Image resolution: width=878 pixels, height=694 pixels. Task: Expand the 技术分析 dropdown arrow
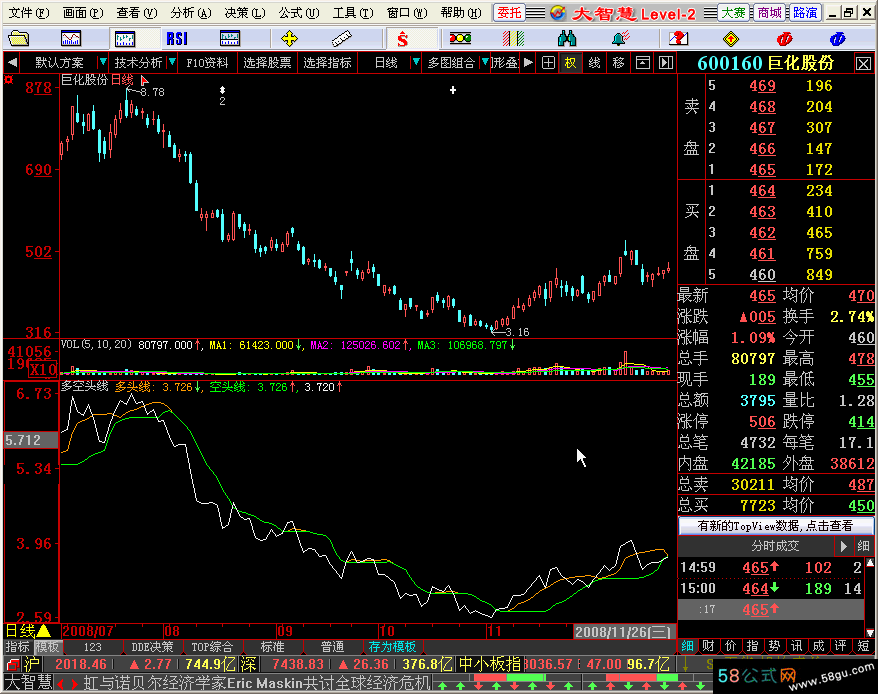pyautogui.click(x=172, y=62)
